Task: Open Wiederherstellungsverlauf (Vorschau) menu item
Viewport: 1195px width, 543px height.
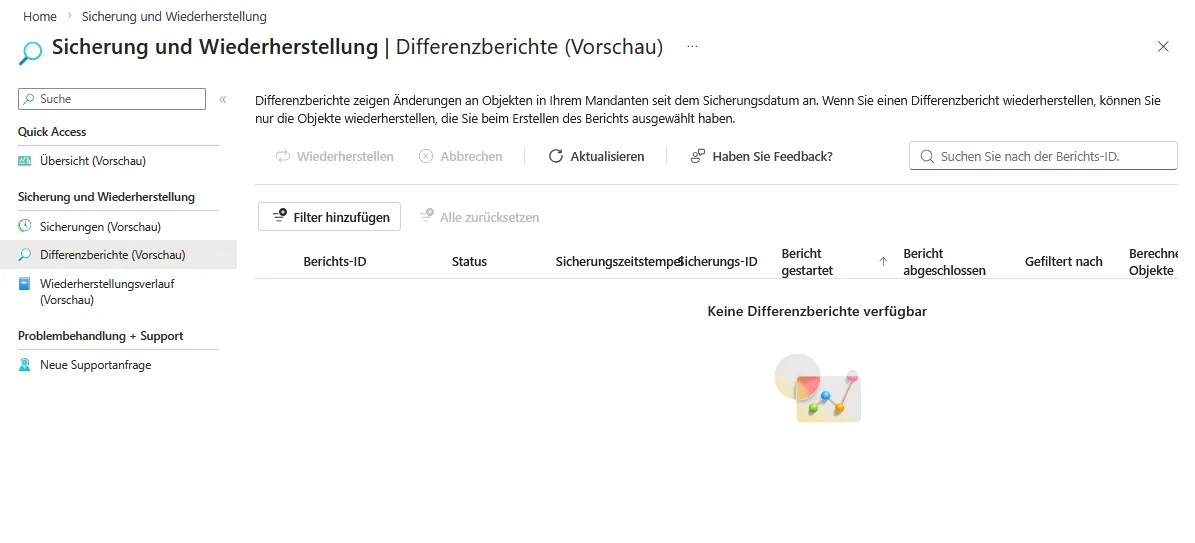Action: (107, 291)
